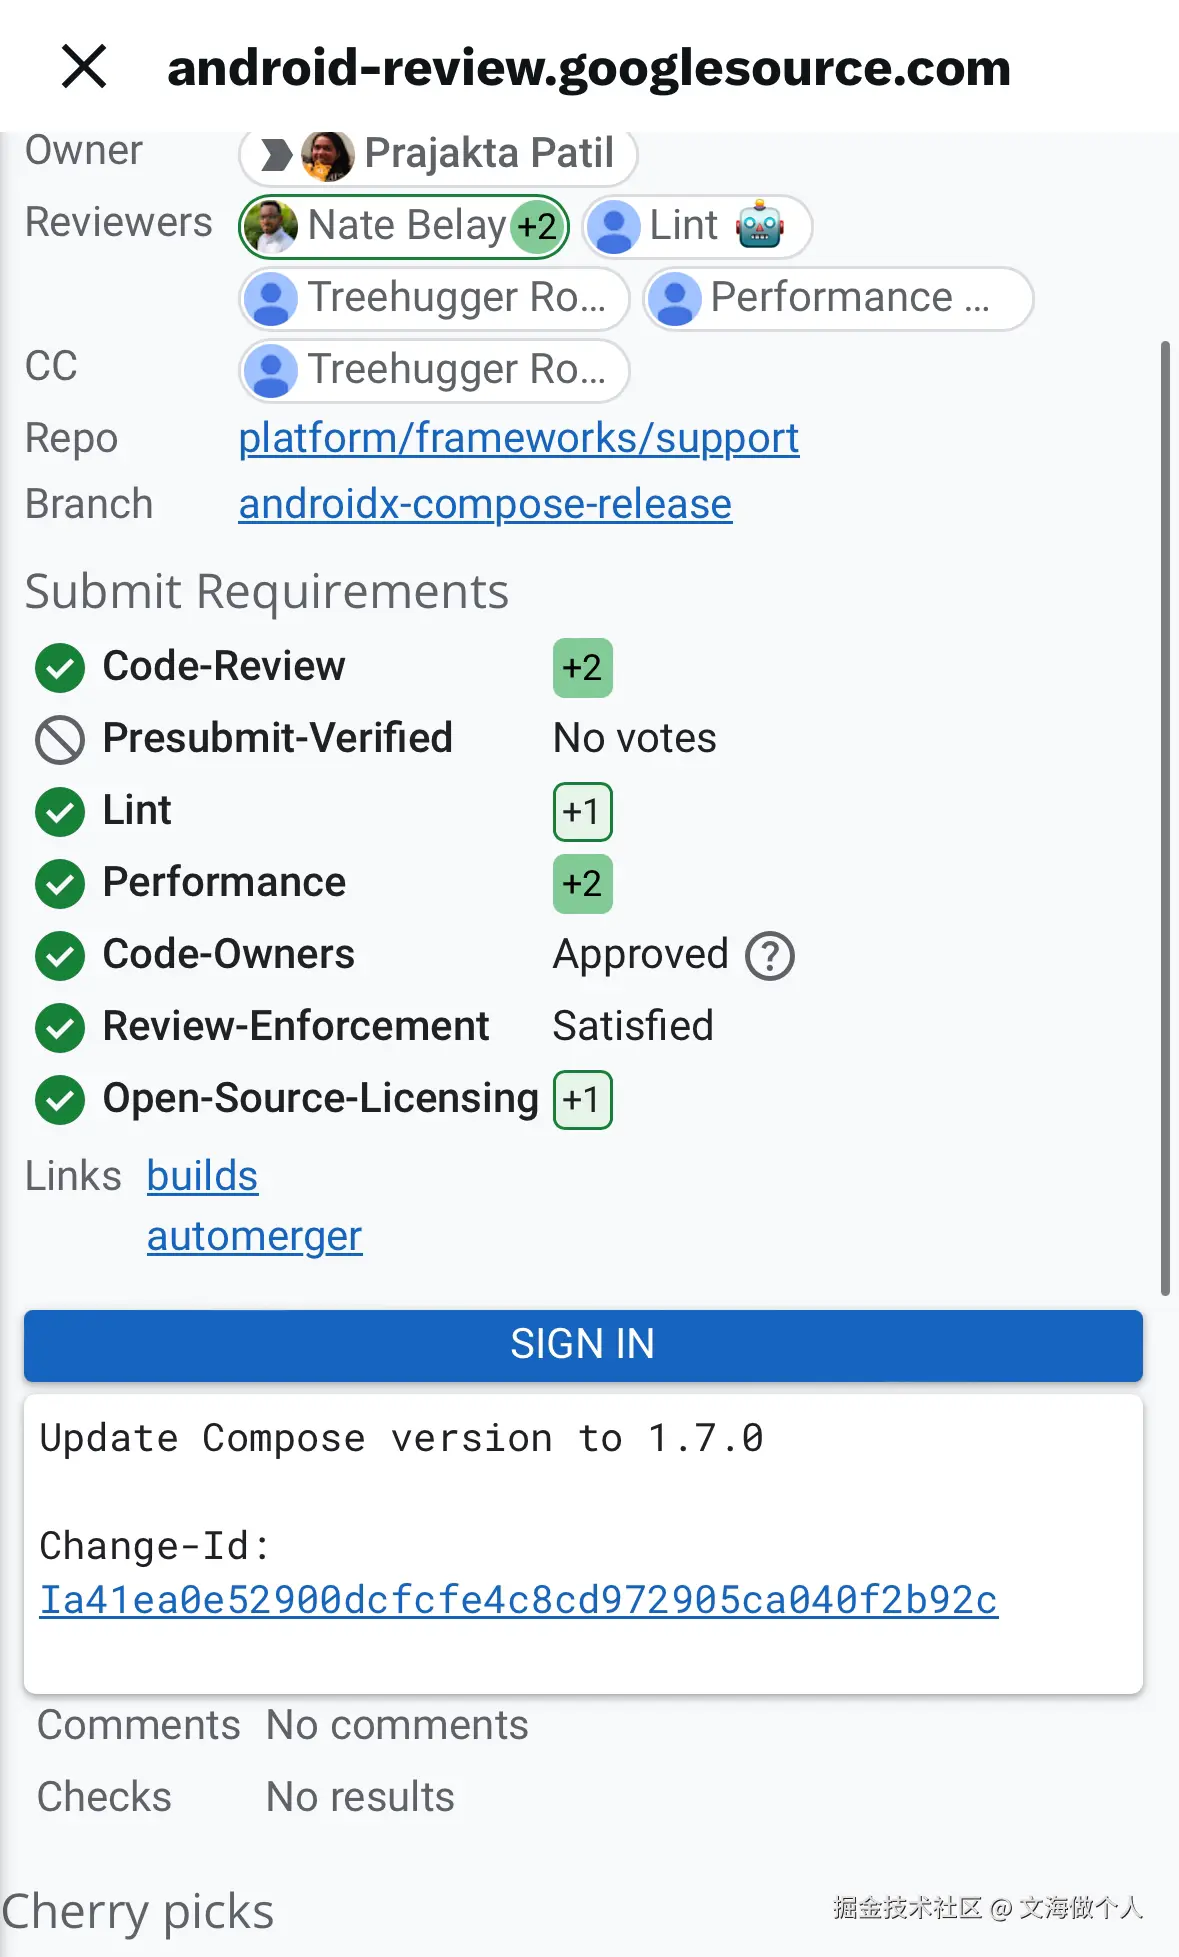This screenshot has height=1957, width=1179.
Task: Click the owner attention arrow icon
Action: point(275,155)
